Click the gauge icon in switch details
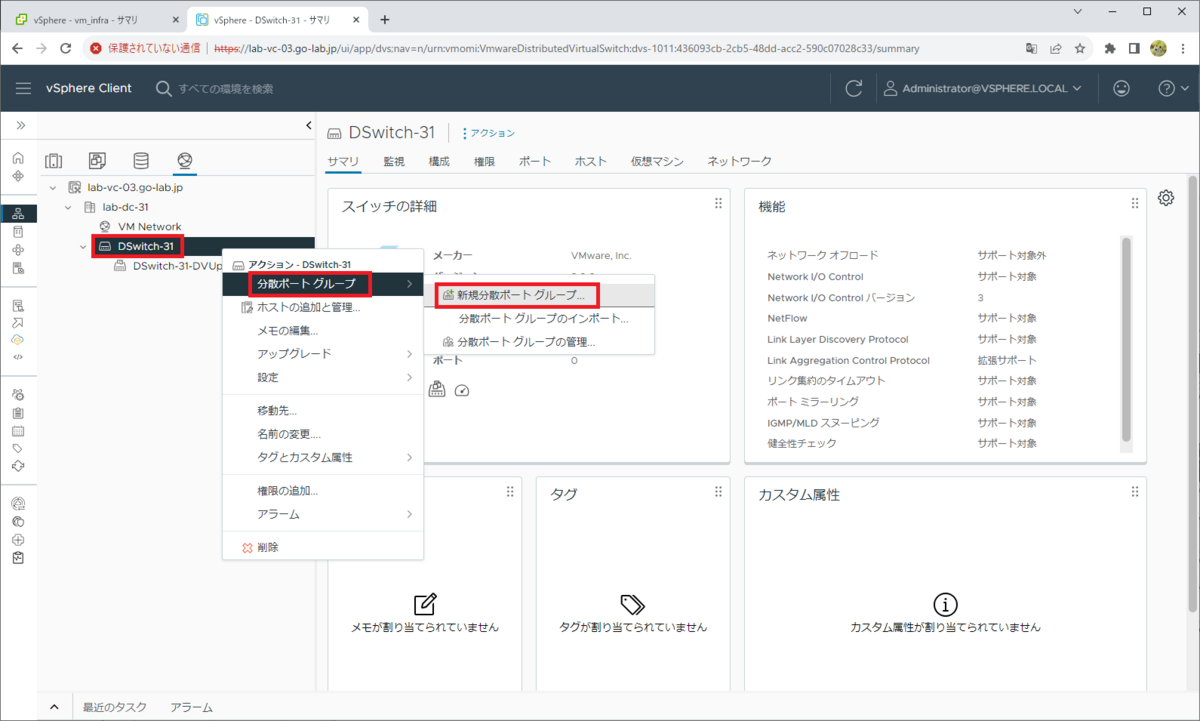The width and height of the screenshot is (1200, 721). pos(462,390)
